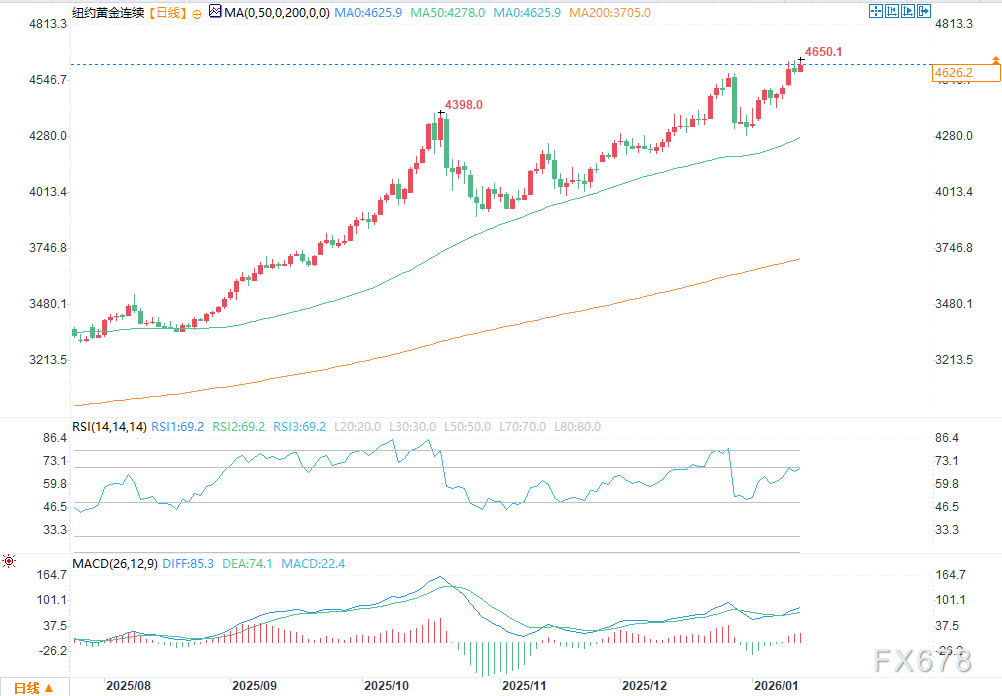Click the RSI(14,14,14) indicator label
This screenshot has height=696, width=1002.
[109, 427]
